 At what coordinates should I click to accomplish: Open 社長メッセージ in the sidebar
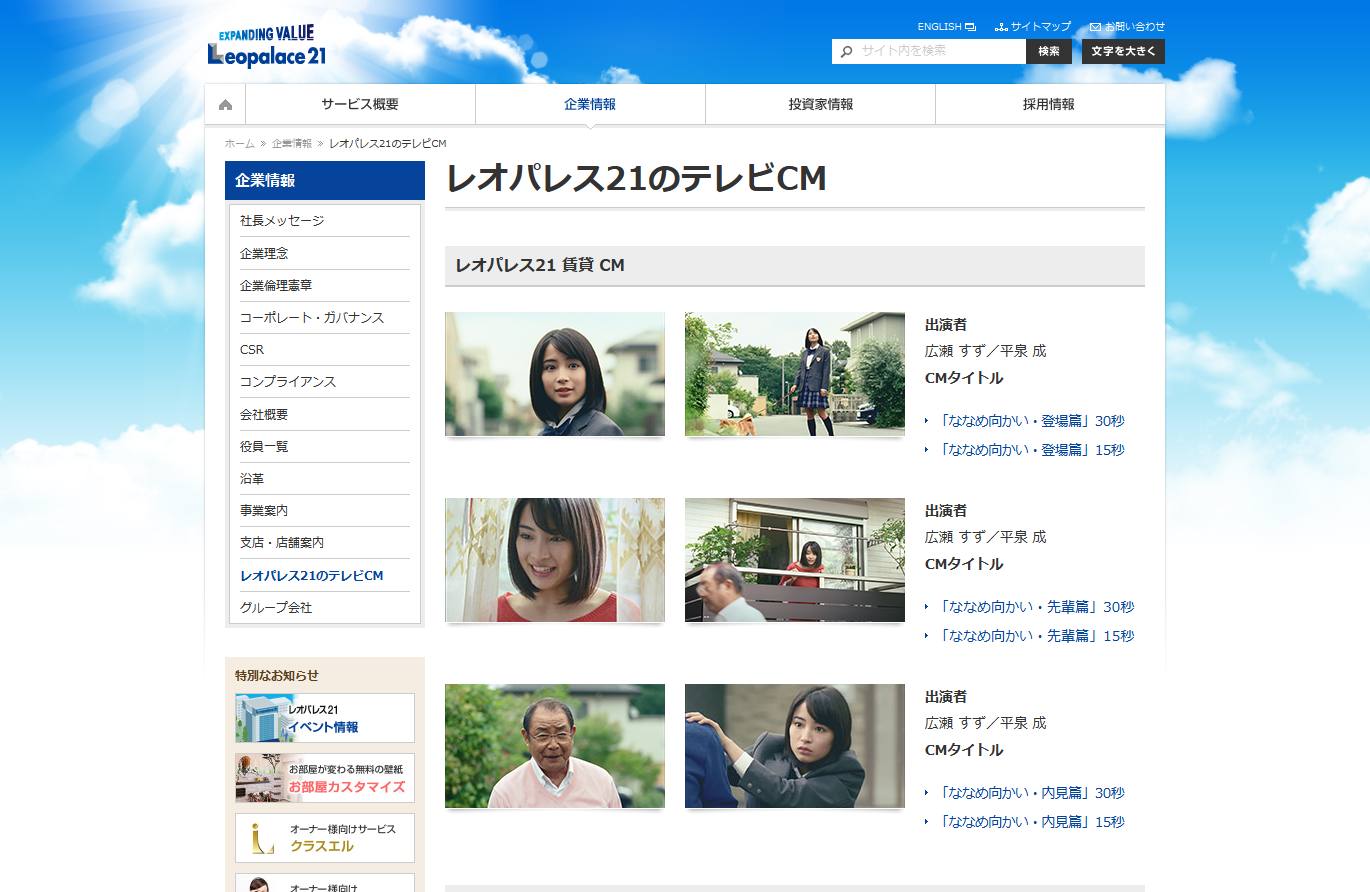coord(325,221)
